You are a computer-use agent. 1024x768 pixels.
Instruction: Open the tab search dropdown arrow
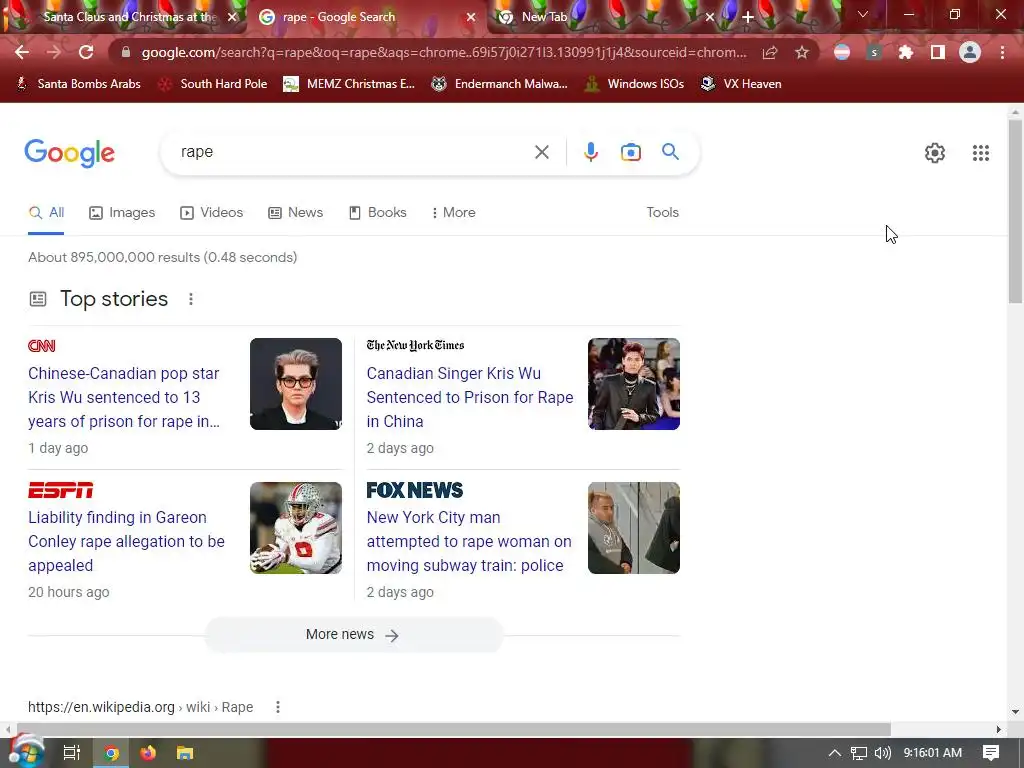(863, 14)
